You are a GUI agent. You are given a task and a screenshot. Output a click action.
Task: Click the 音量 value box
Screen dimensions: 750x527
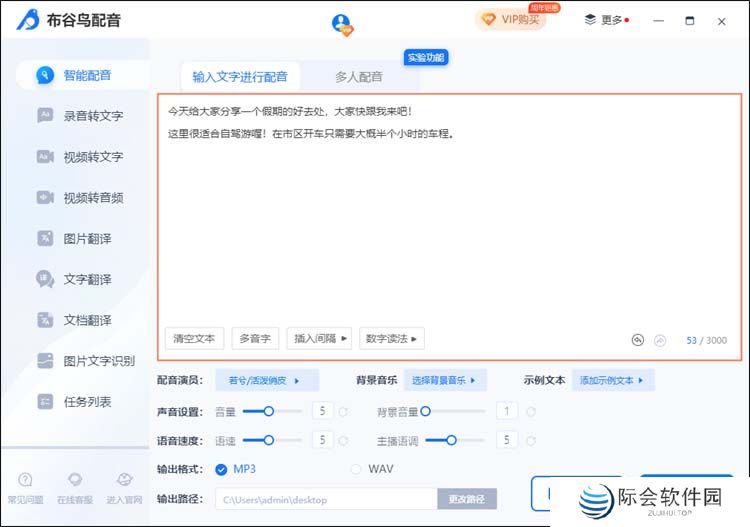pos(322,411)
